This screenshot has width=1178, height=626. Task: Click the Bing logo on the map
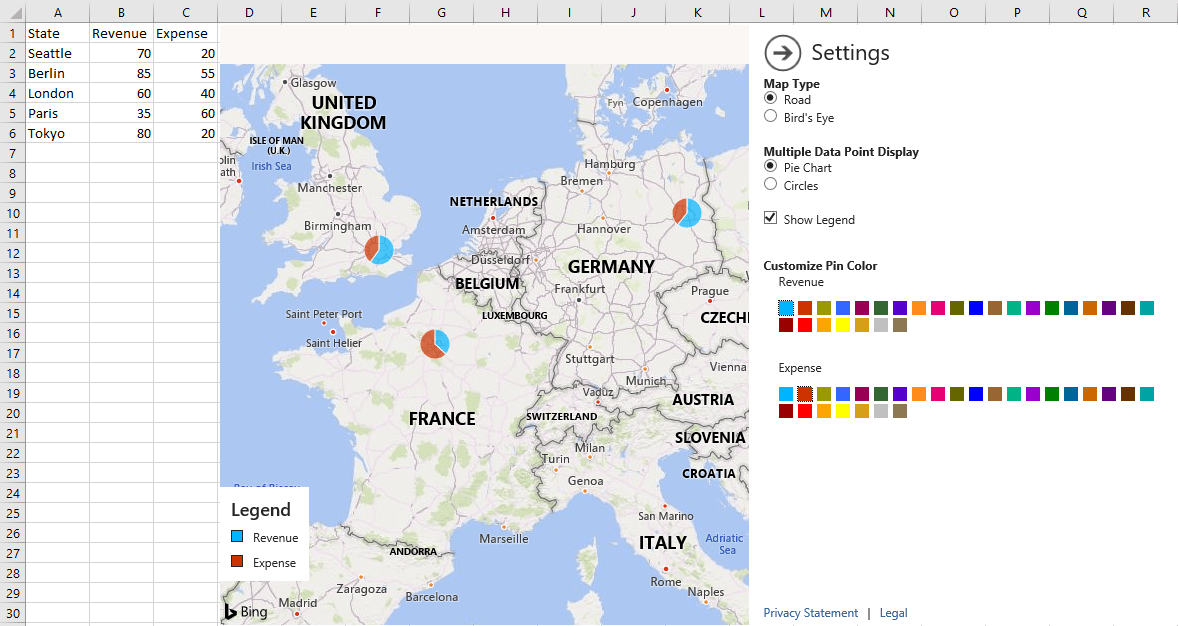(245, 612)
